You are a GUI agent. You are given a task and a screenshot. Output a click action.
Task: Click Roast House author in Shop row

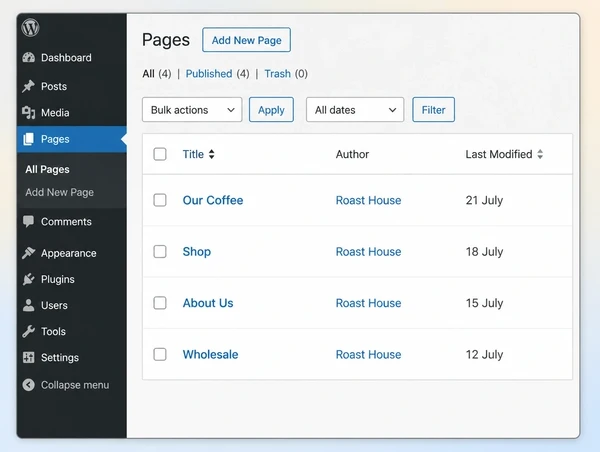[368, 251]
